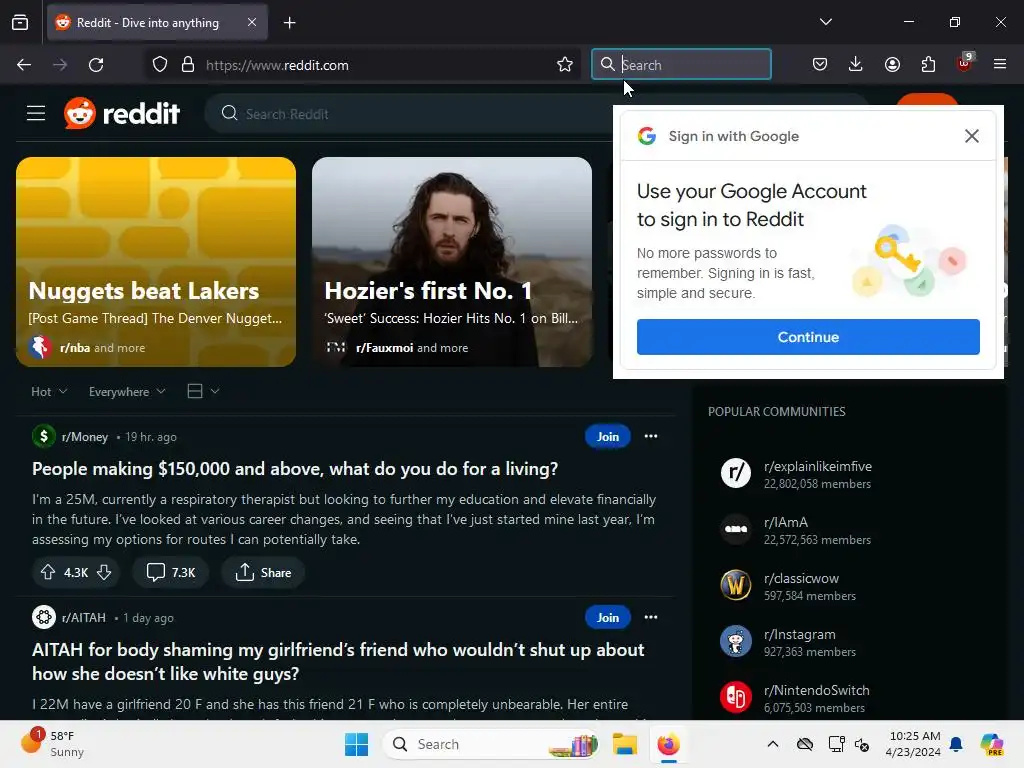Click the Firefox search bar field

click(x=681, y=65)
